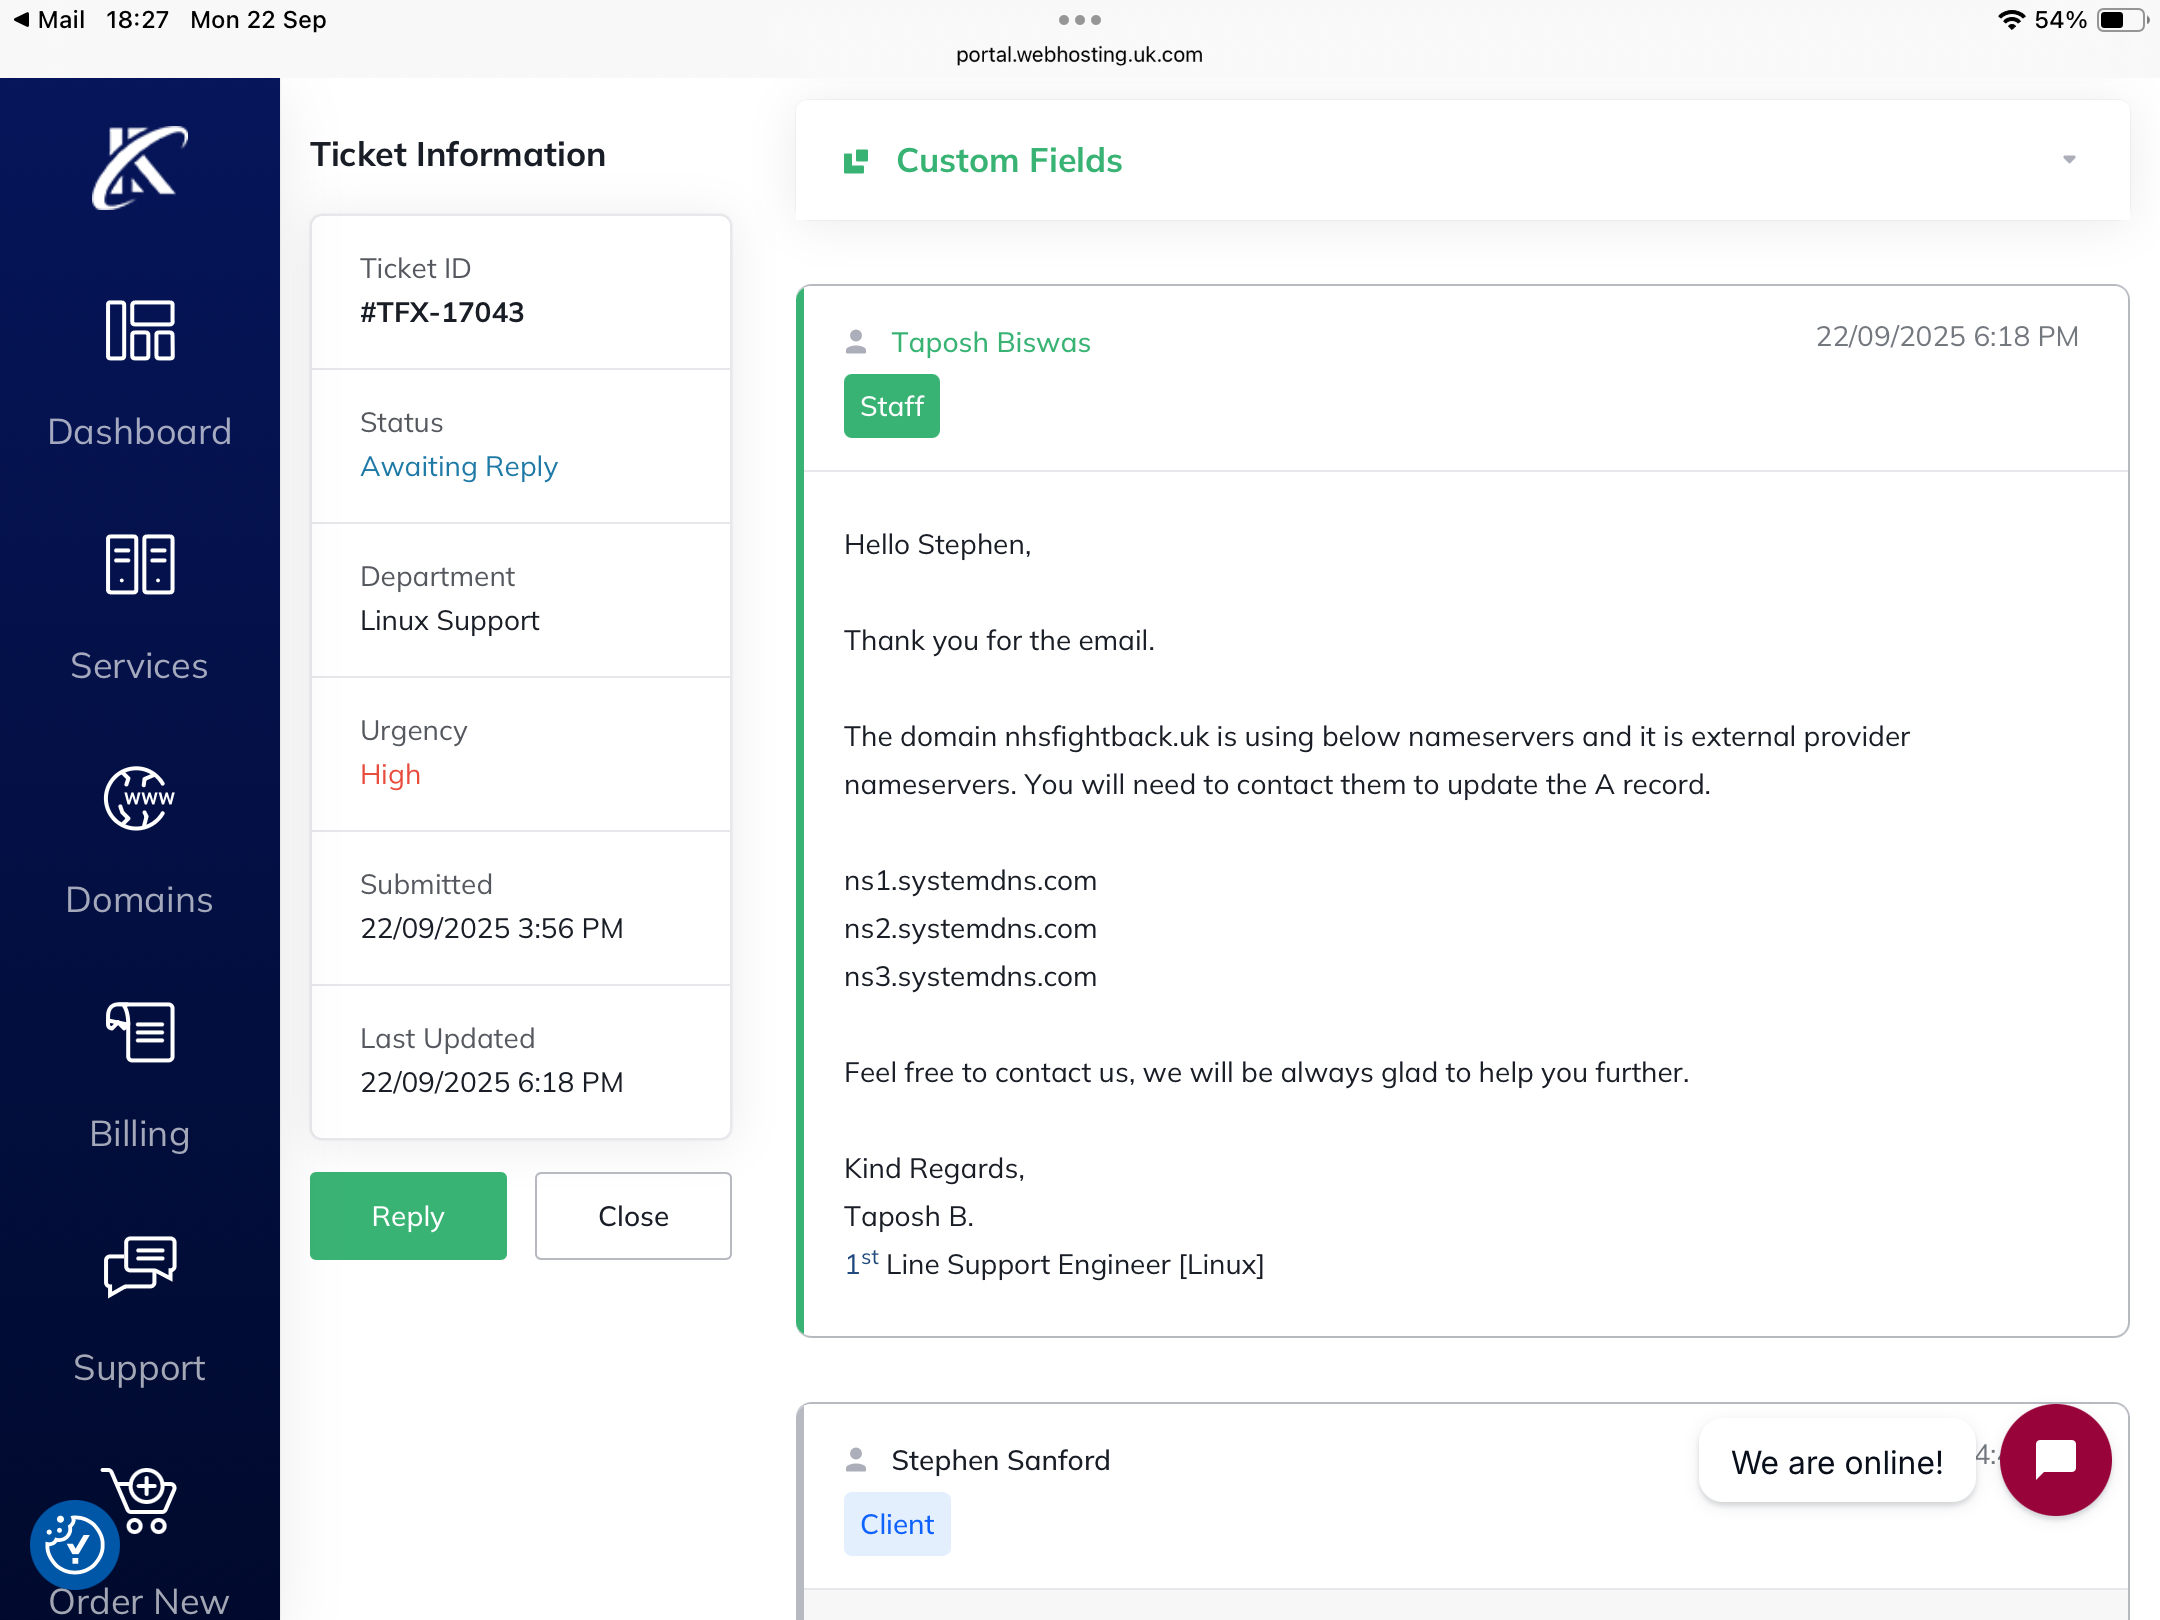Tap the Back to Mail indicator
The image size is (2160, 1620).
pos(50,20)
